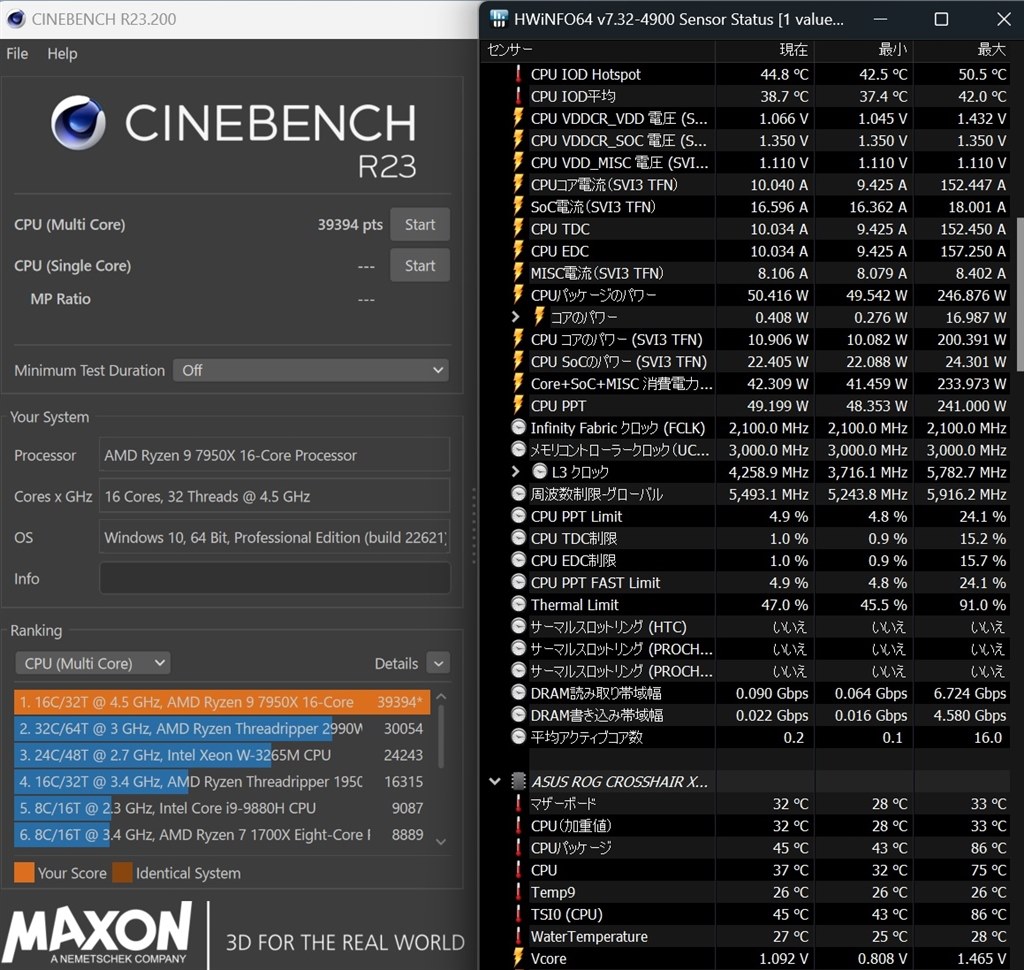
Task: Click lightning icon beside CPU TDC
Action: (x=519, y=229)
